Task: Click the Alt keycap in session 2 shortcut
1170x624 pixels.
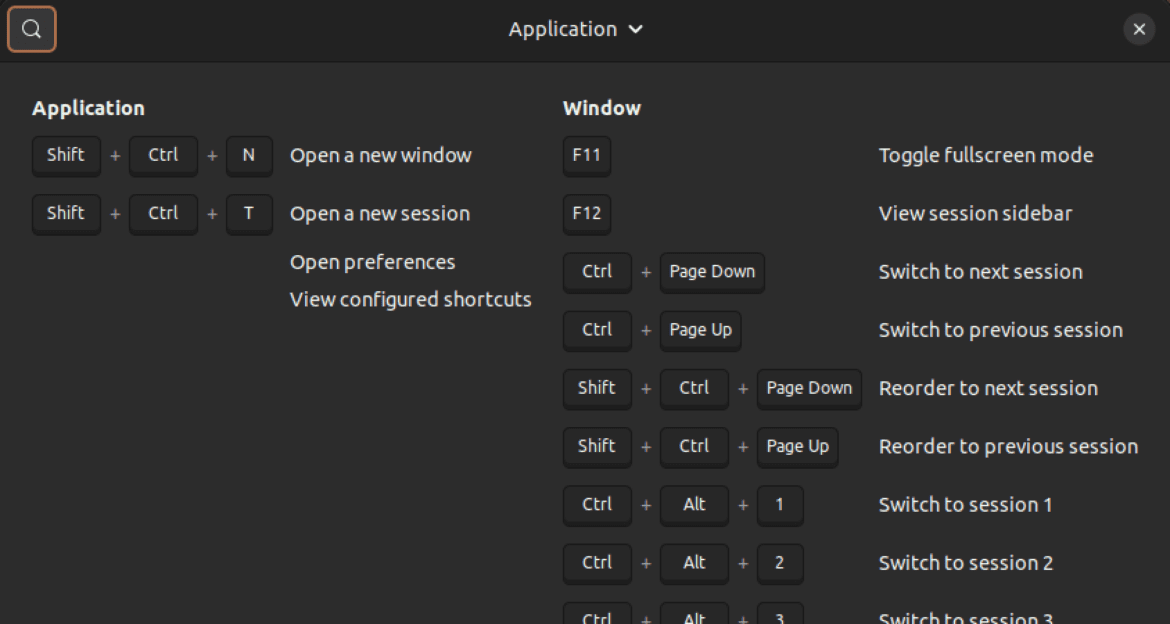Action: pos(694,563)
